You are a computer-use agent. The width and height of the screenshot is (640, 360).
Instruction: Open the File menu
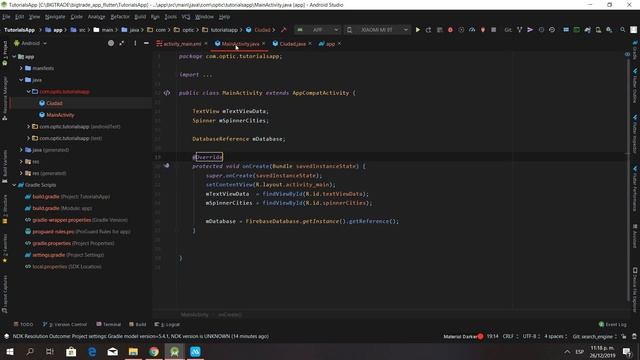[6, 17]
